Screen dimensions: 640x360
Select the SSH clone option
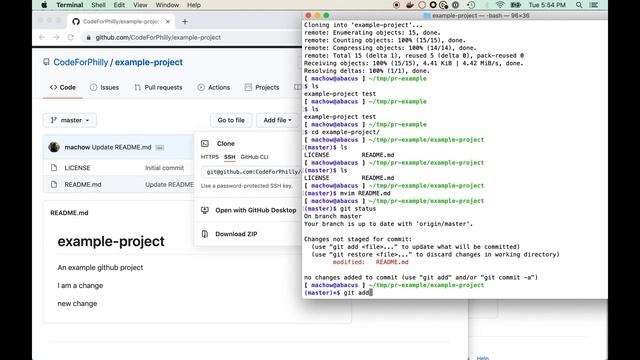point(229,157)
